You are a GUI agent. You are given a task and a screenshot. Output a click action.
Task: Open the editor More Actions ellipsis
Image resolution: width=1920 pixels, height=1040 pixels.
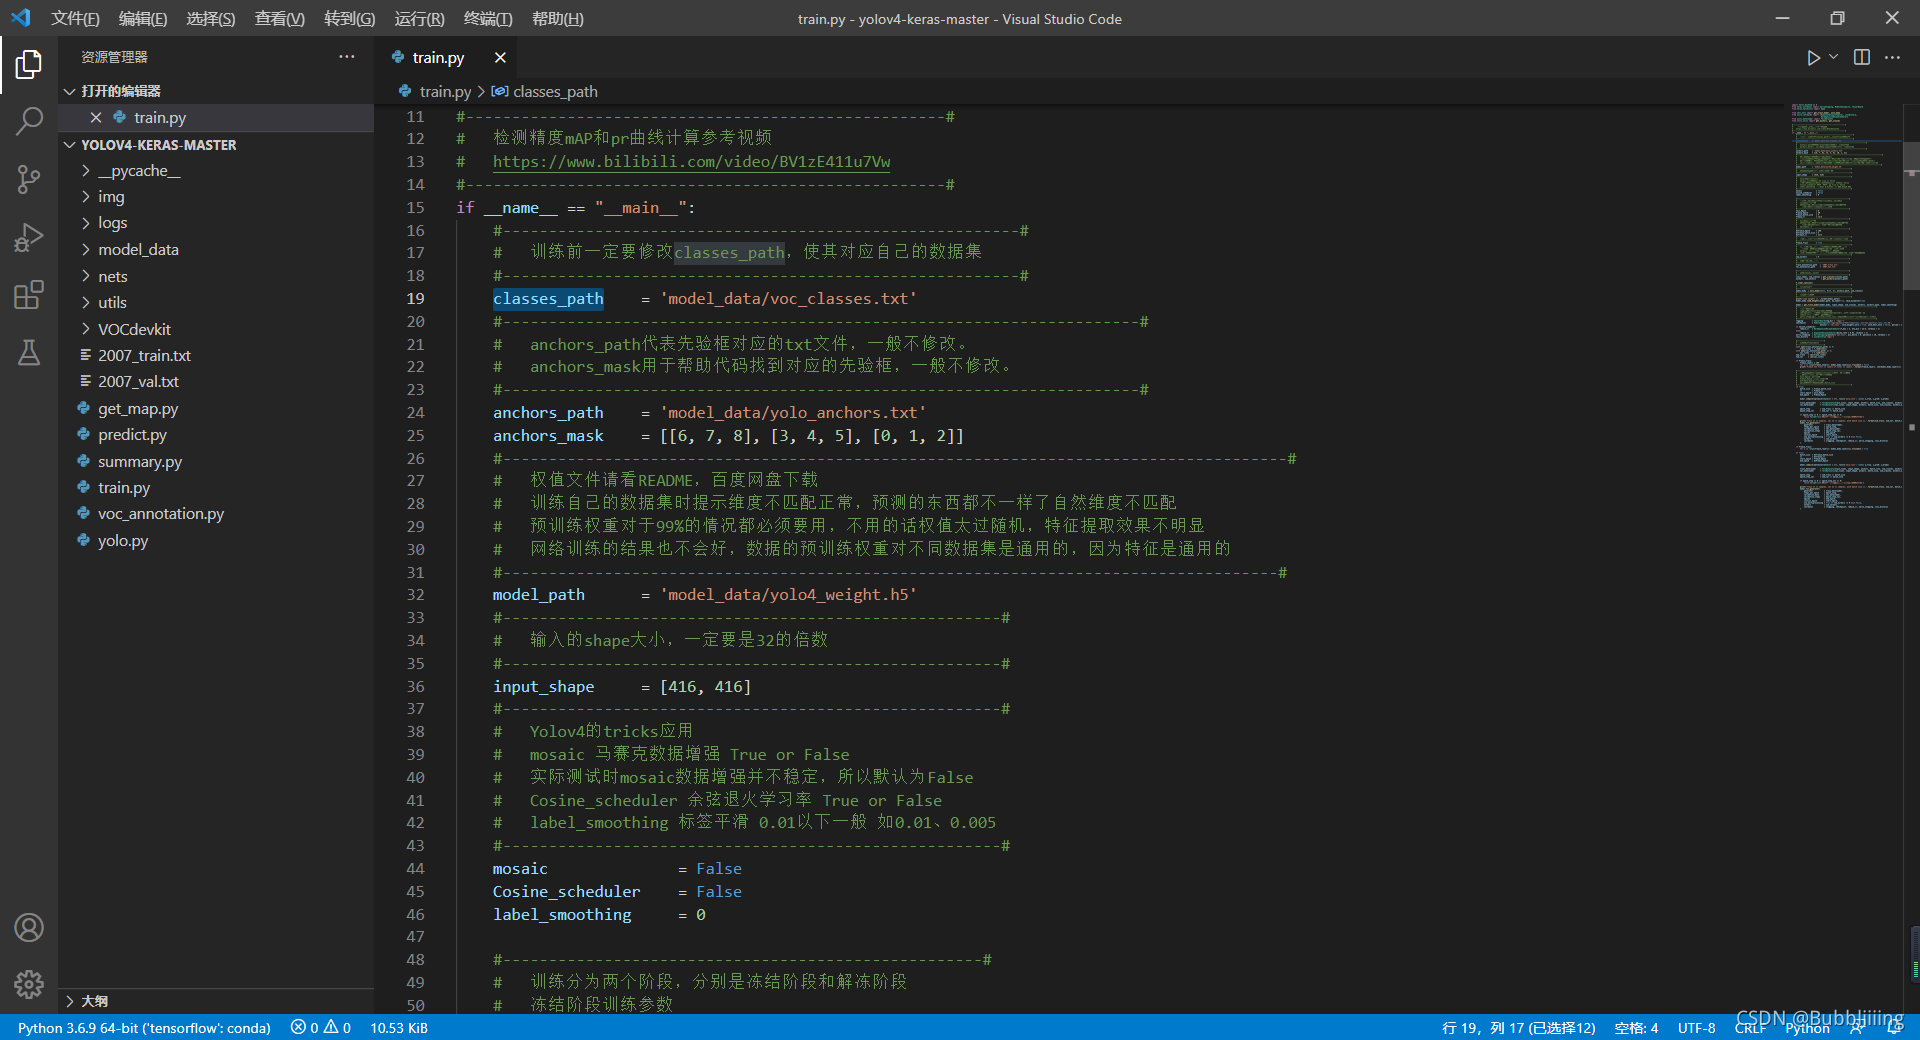click(x=1892, y=58)
